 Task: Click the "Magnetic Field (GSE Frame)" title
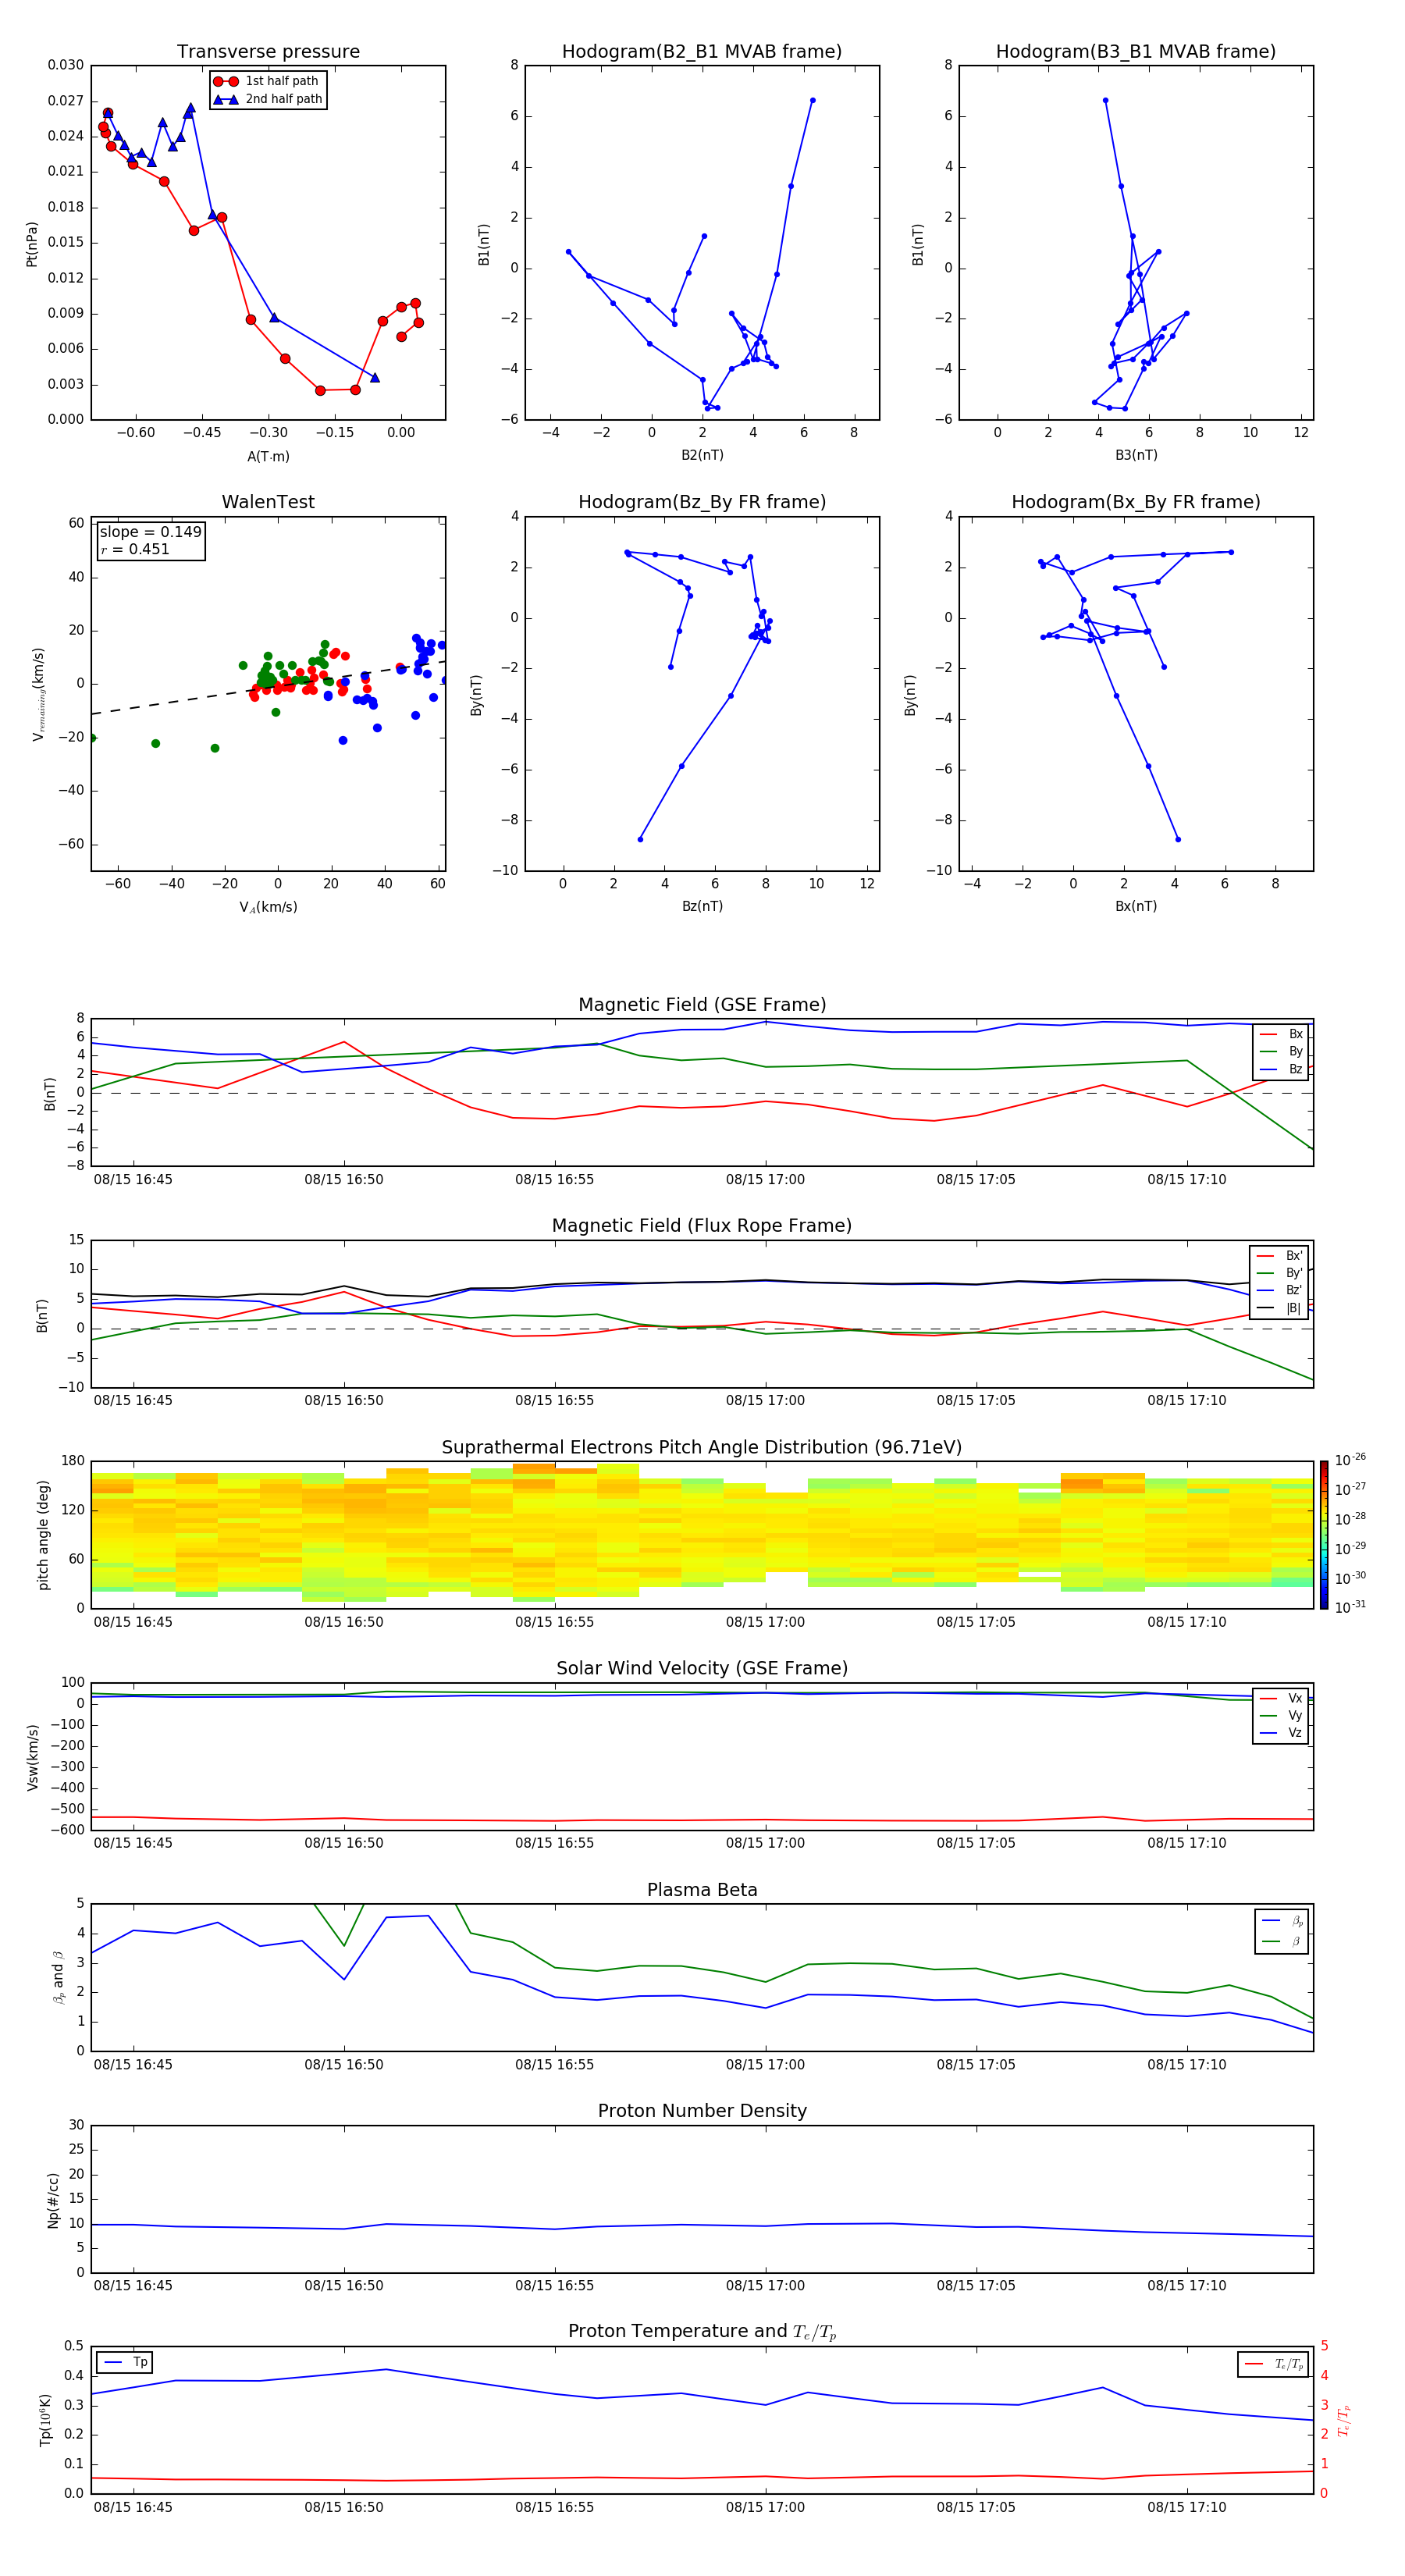pos(702,1005)
